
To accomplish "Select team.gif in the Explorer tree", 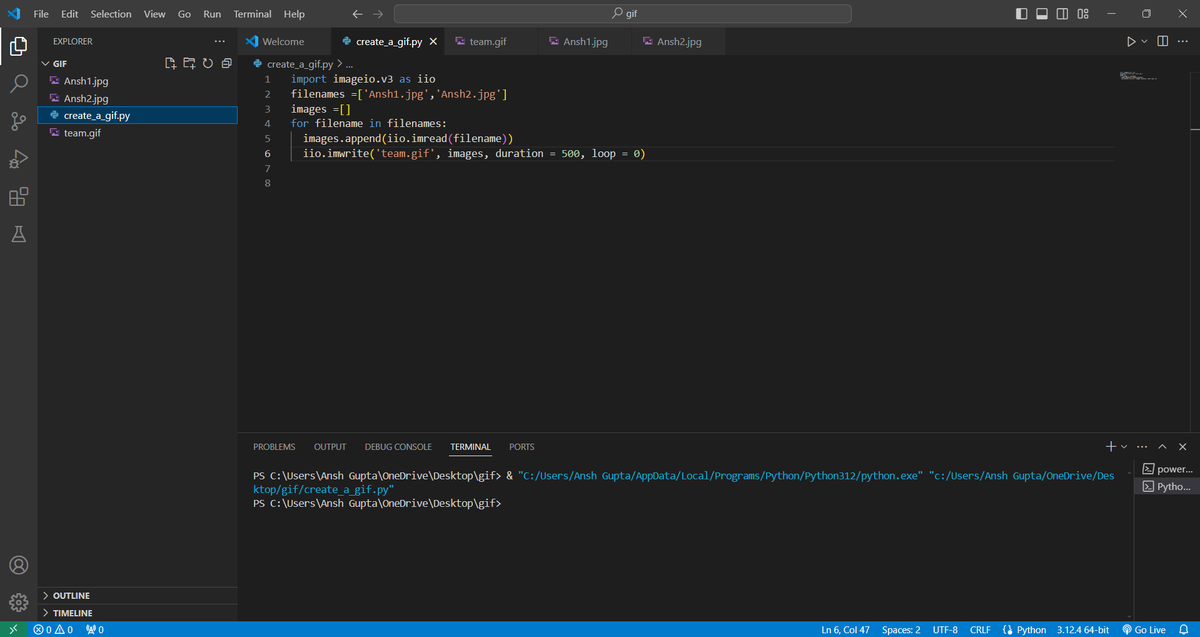I will point(138,133).
